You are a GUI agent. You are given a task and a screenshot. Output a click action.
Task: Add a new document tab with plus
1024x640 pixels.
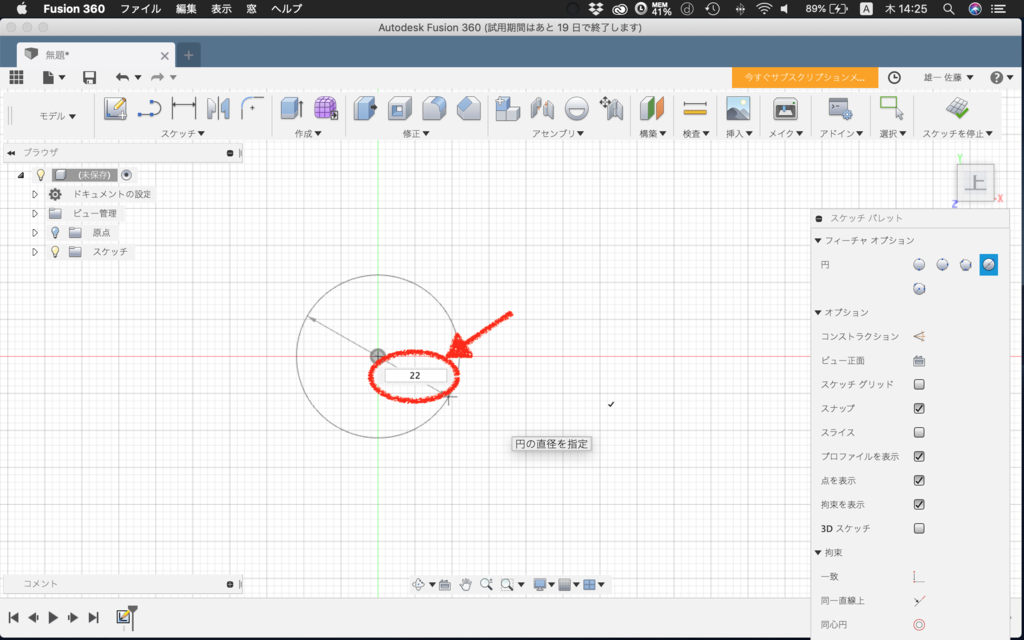[x=189, y=55]
